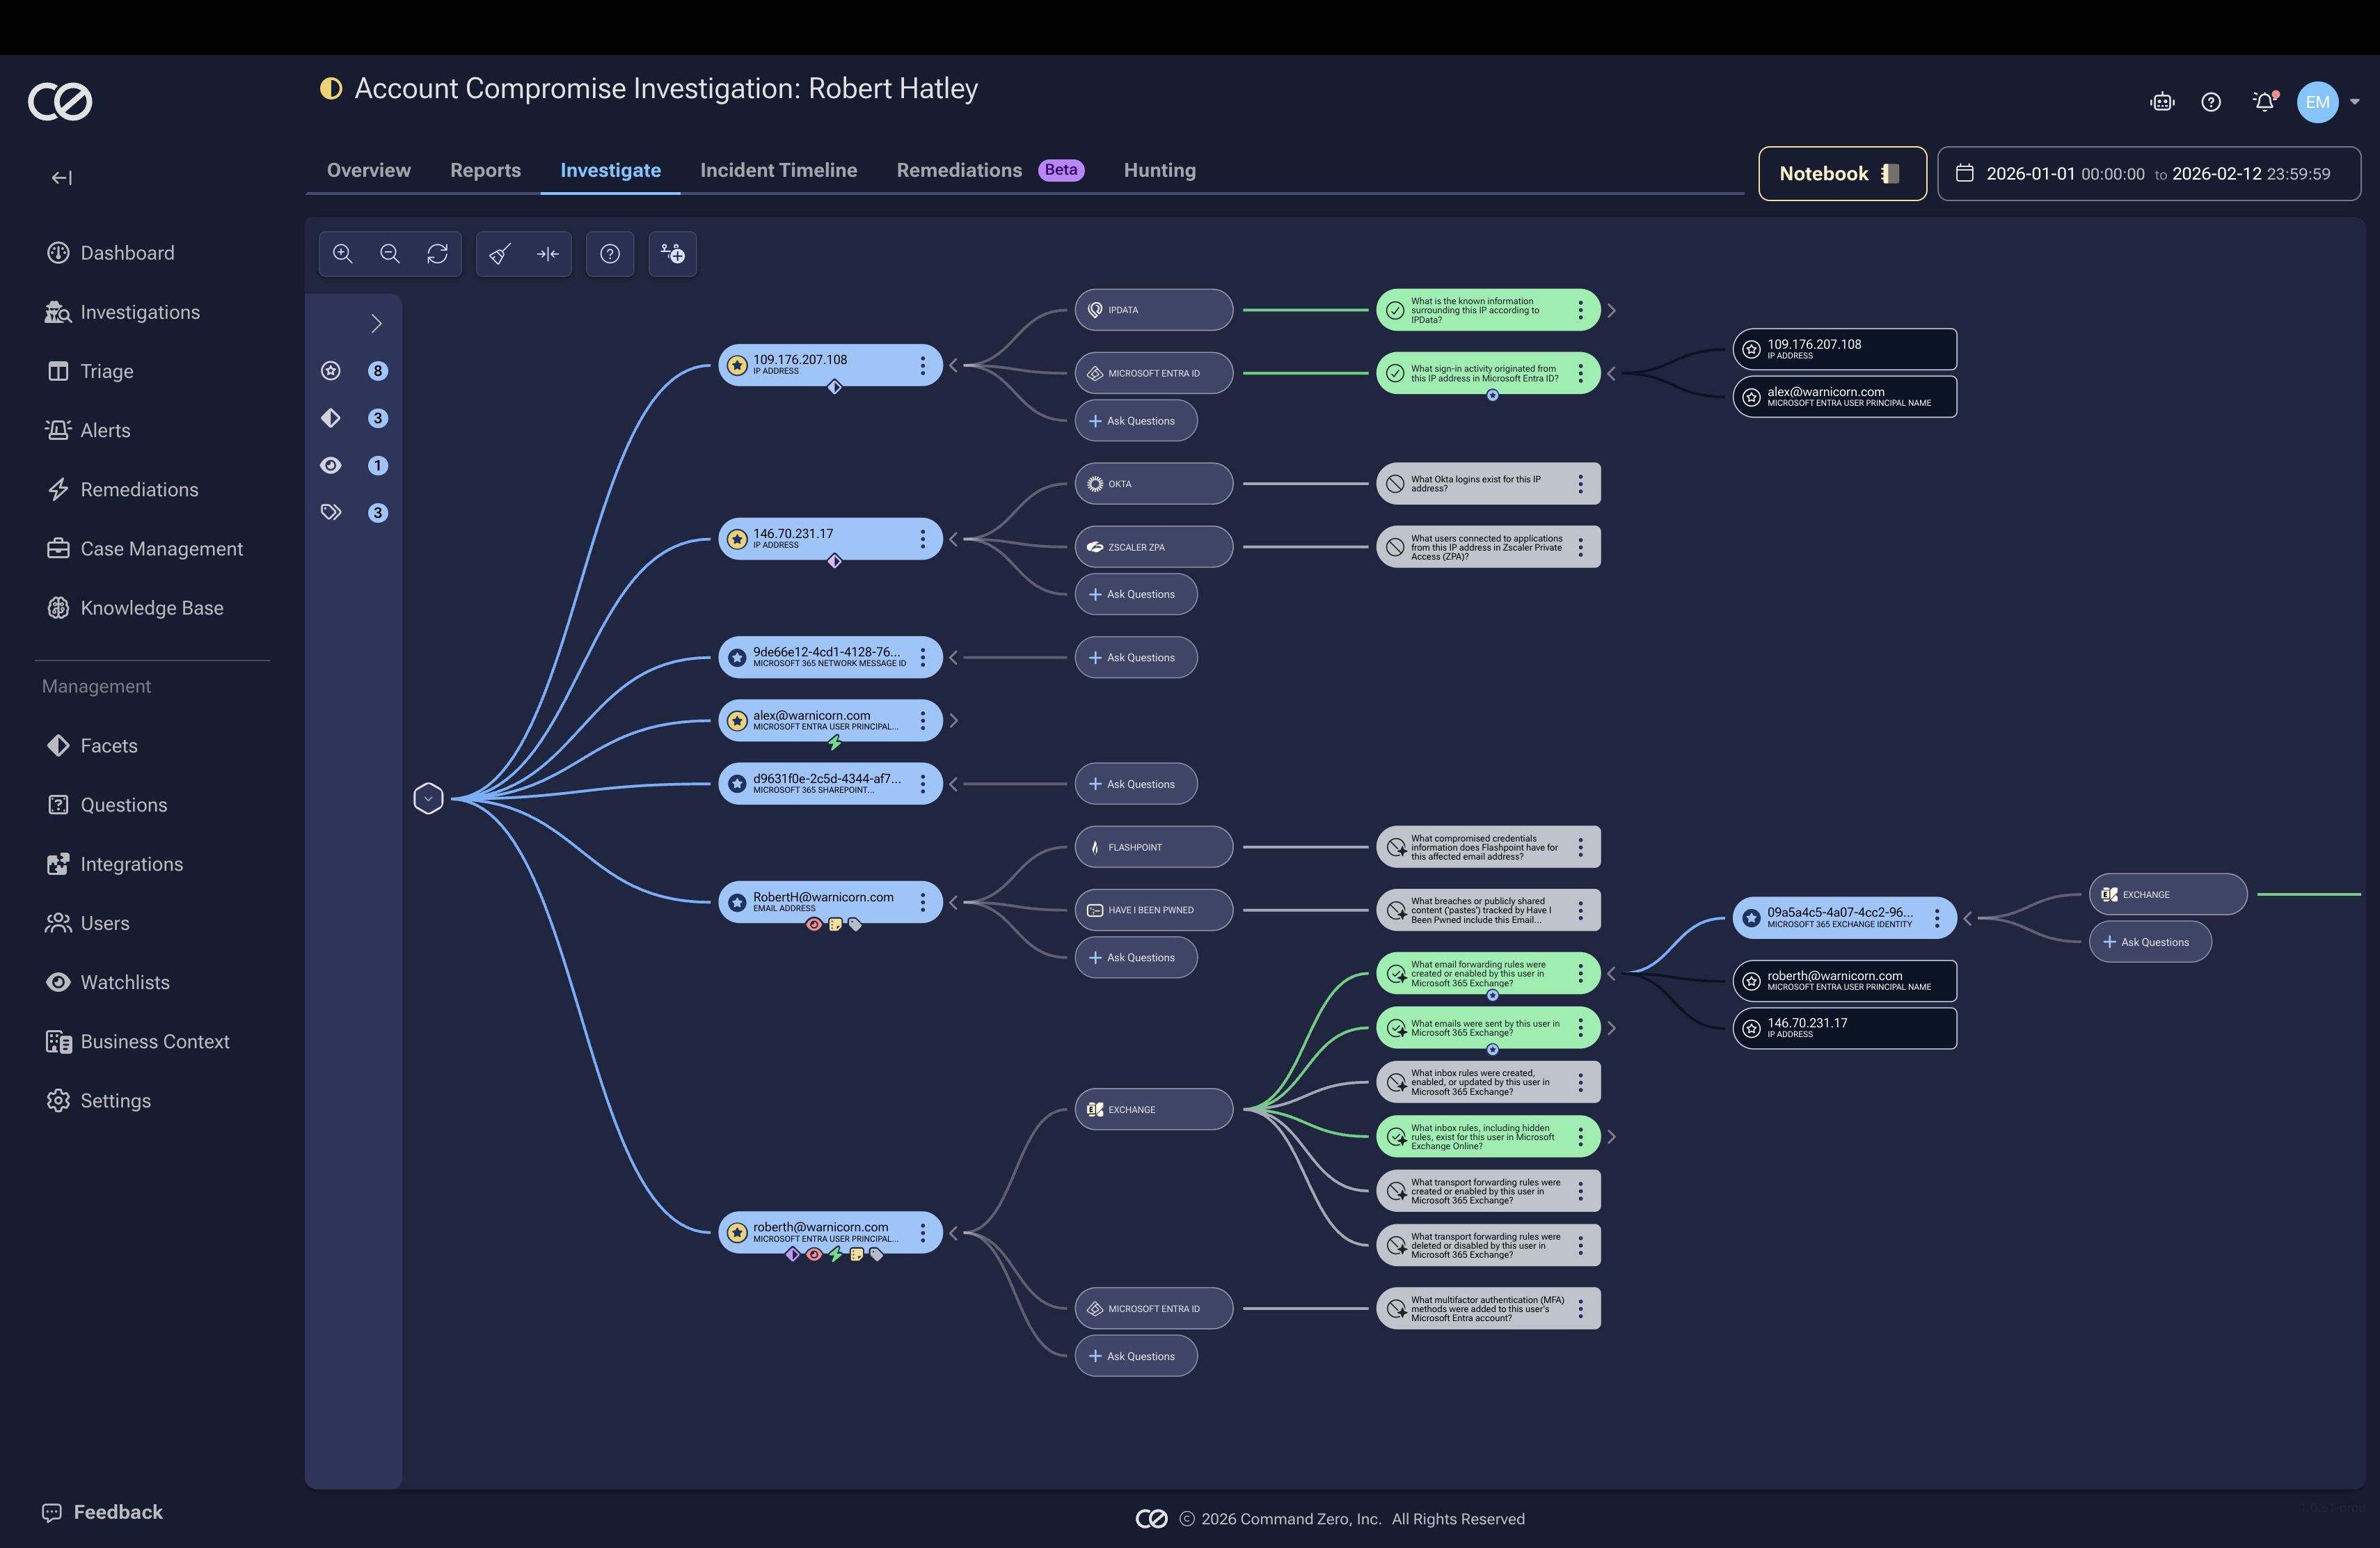
Task: Toggle the tags filter showing 3
Action: (x=331, y=513)
